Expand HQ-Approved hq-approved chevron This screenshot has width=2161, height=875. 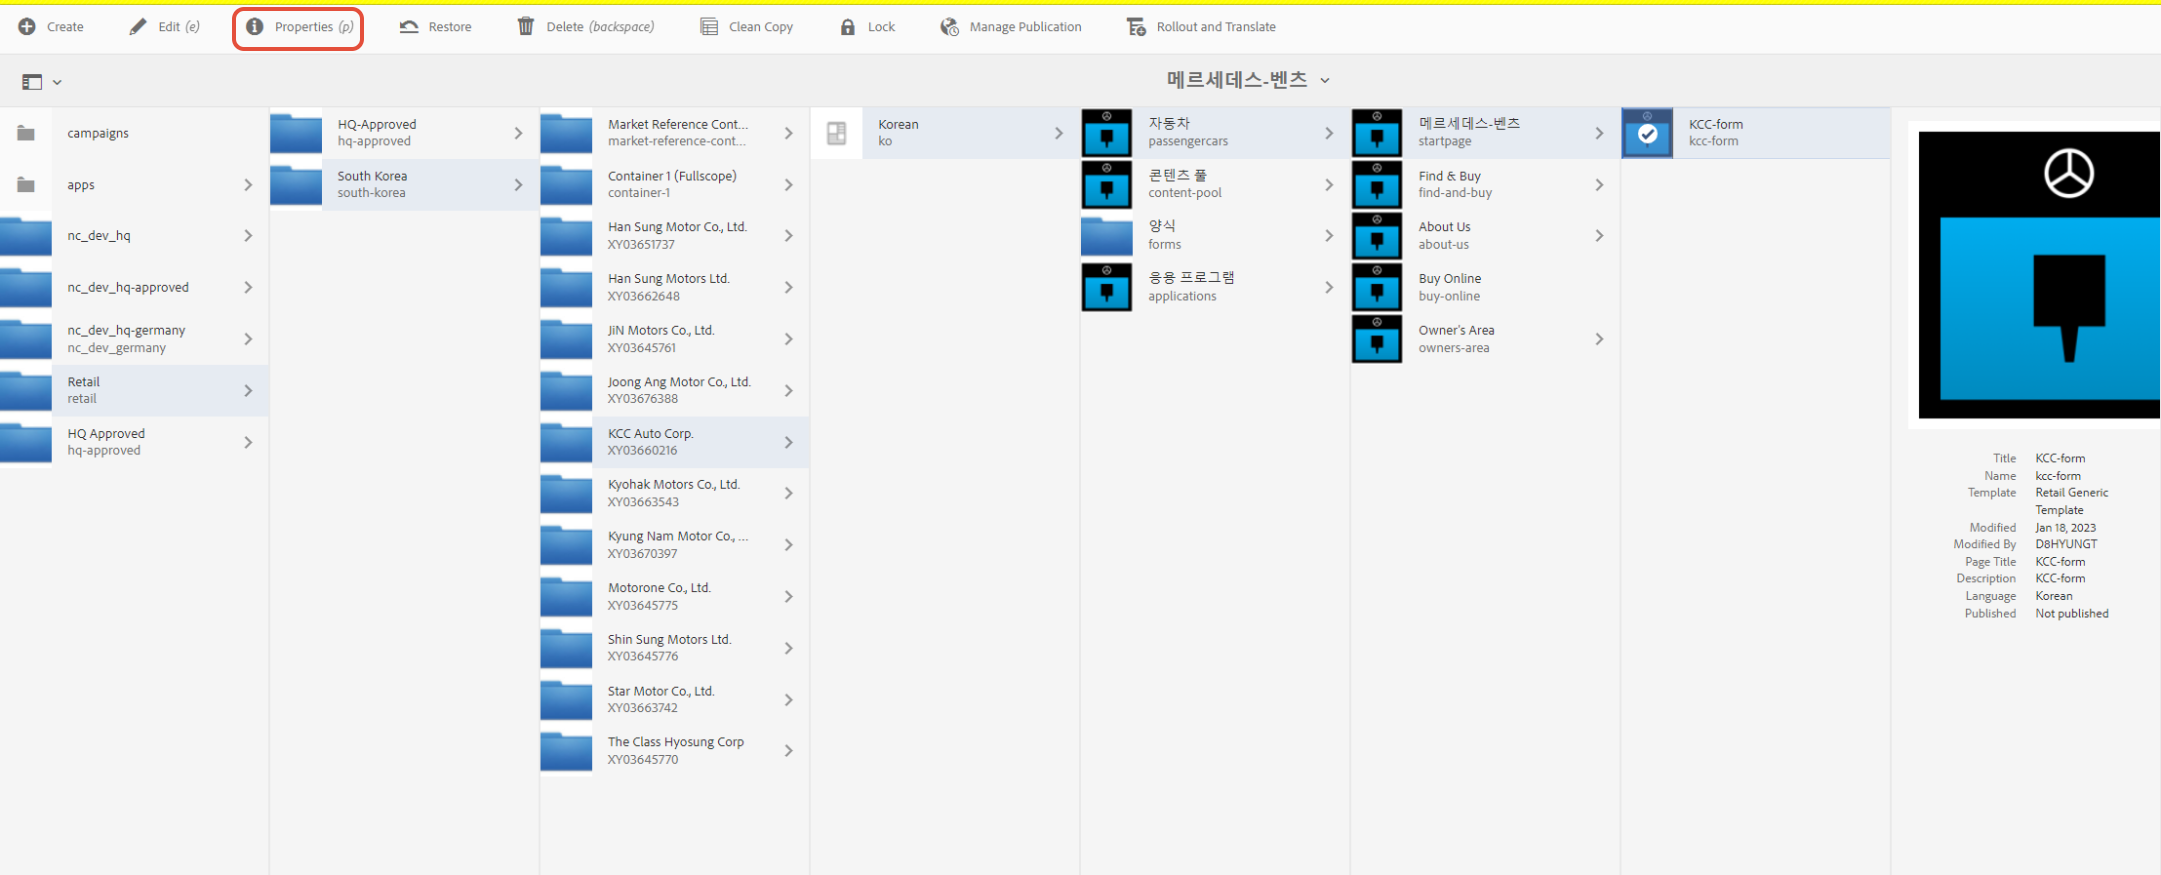518,133
